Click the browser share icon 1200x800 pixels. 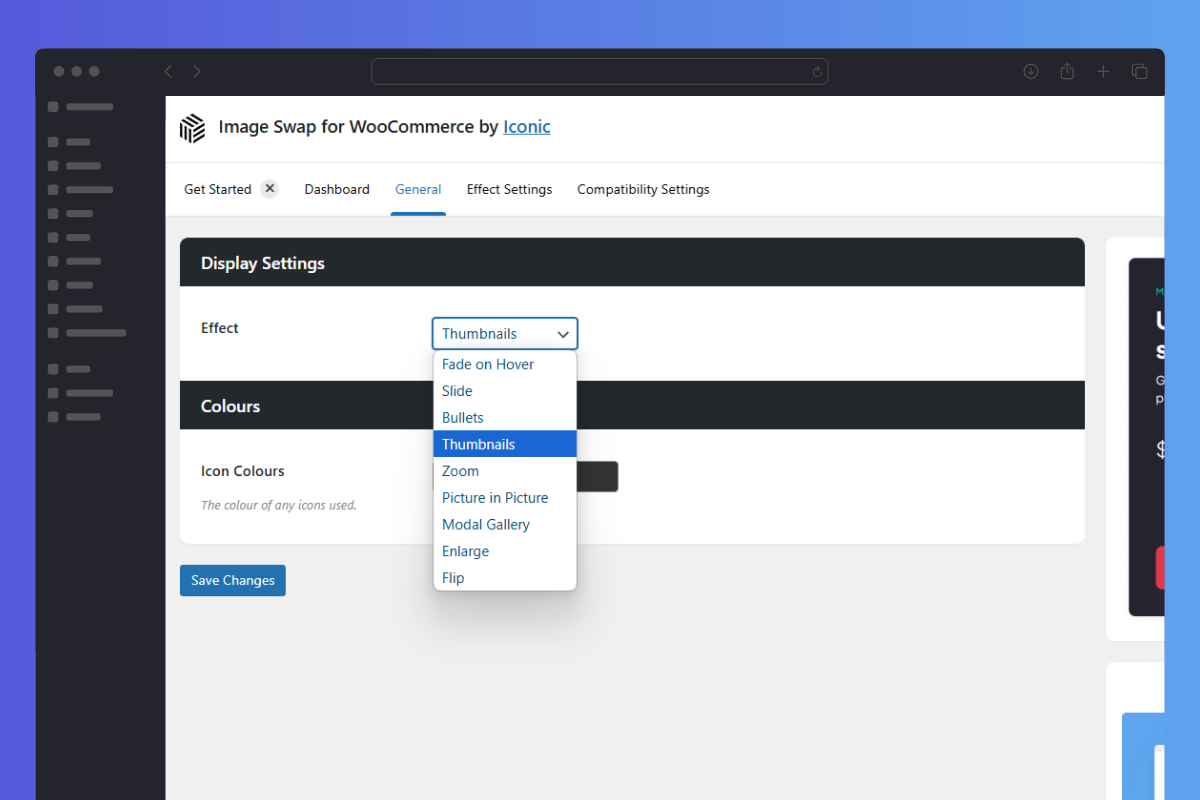(x=1067, y=71)
